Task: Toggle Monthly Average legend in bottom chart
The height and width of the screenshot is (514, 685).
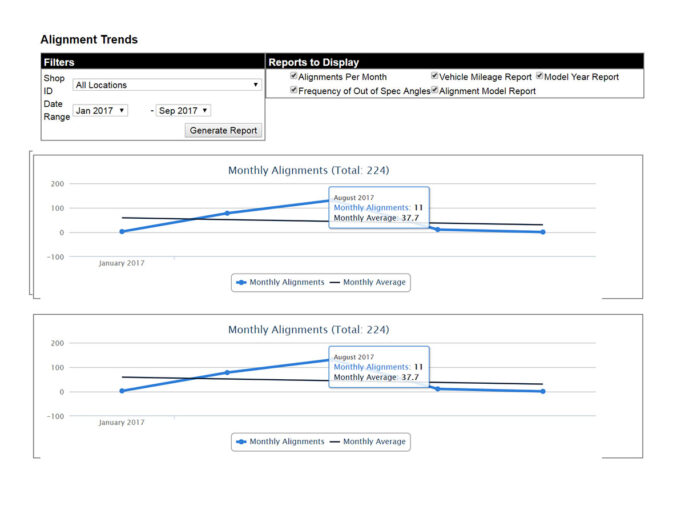Action: coord(367,441)
